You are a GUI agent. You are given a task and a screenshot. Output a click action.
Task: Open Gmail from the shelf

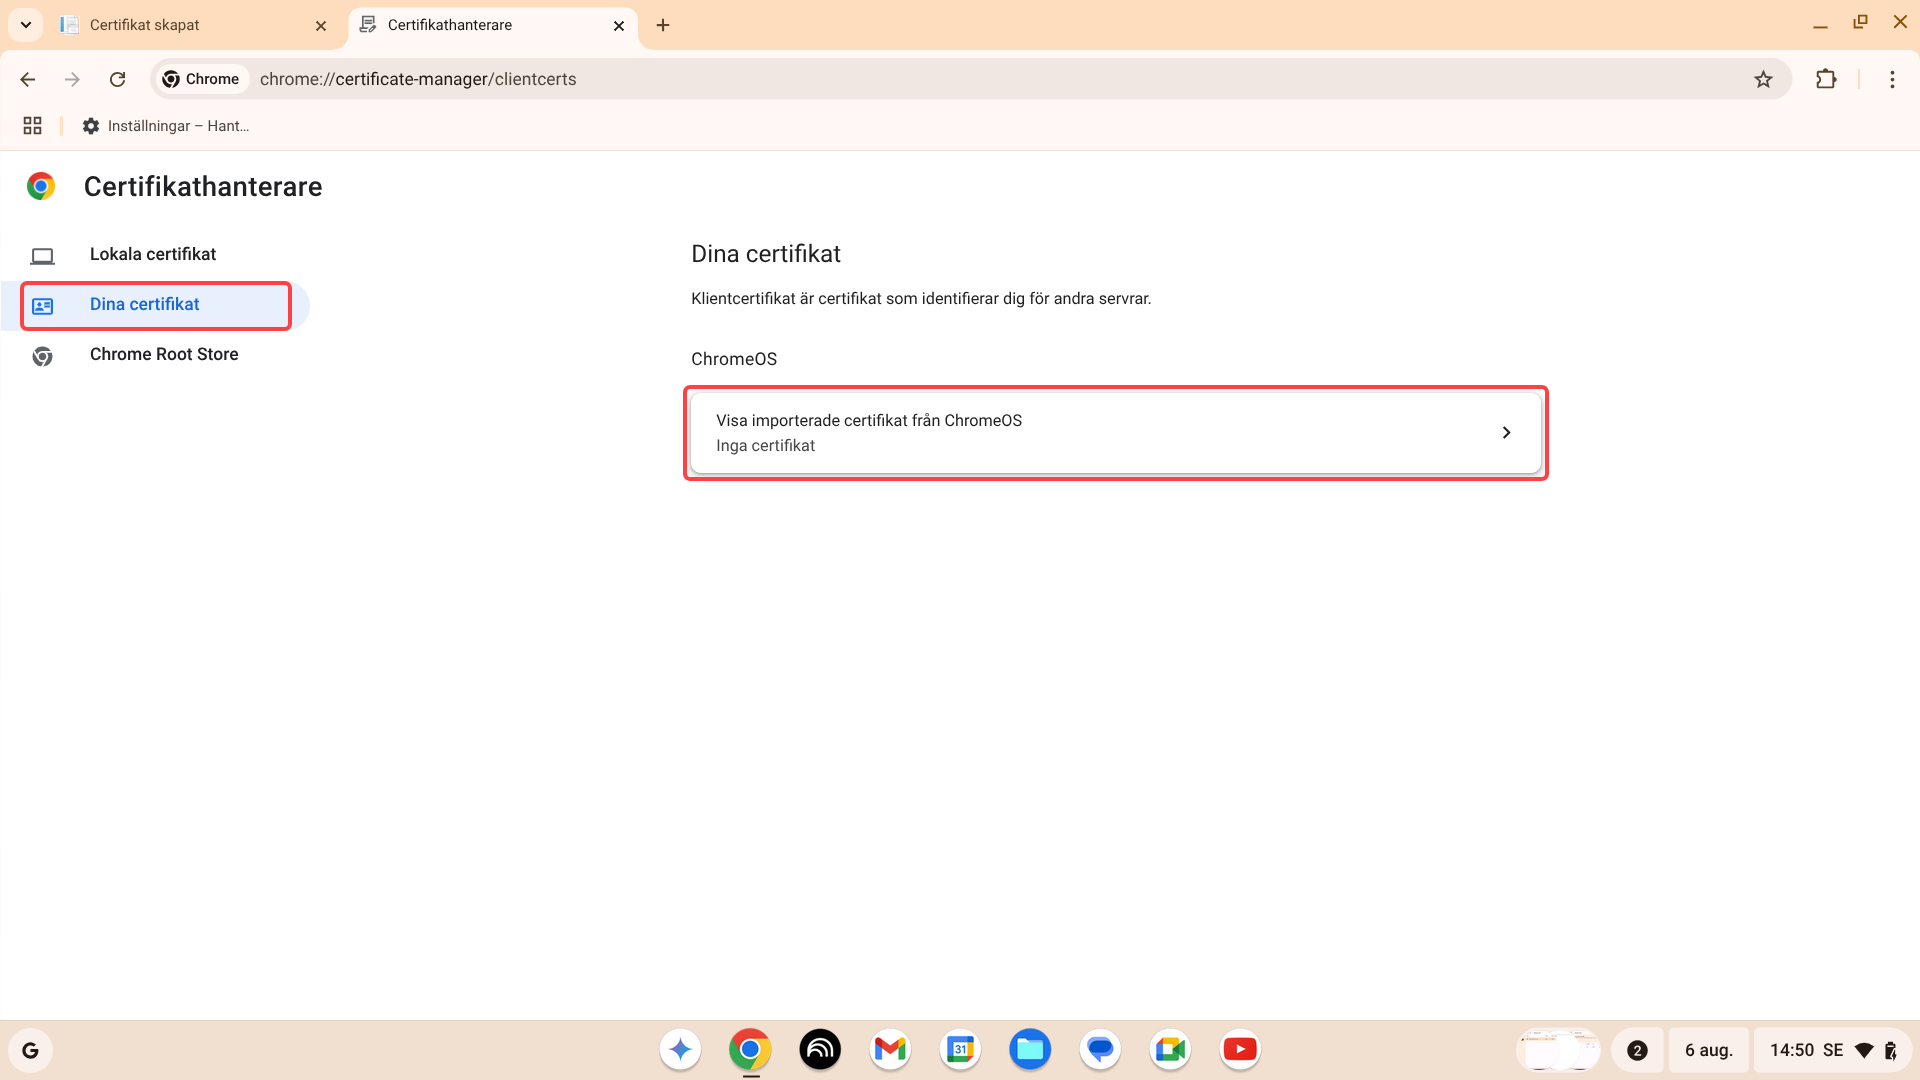[x=889, y=1049]
